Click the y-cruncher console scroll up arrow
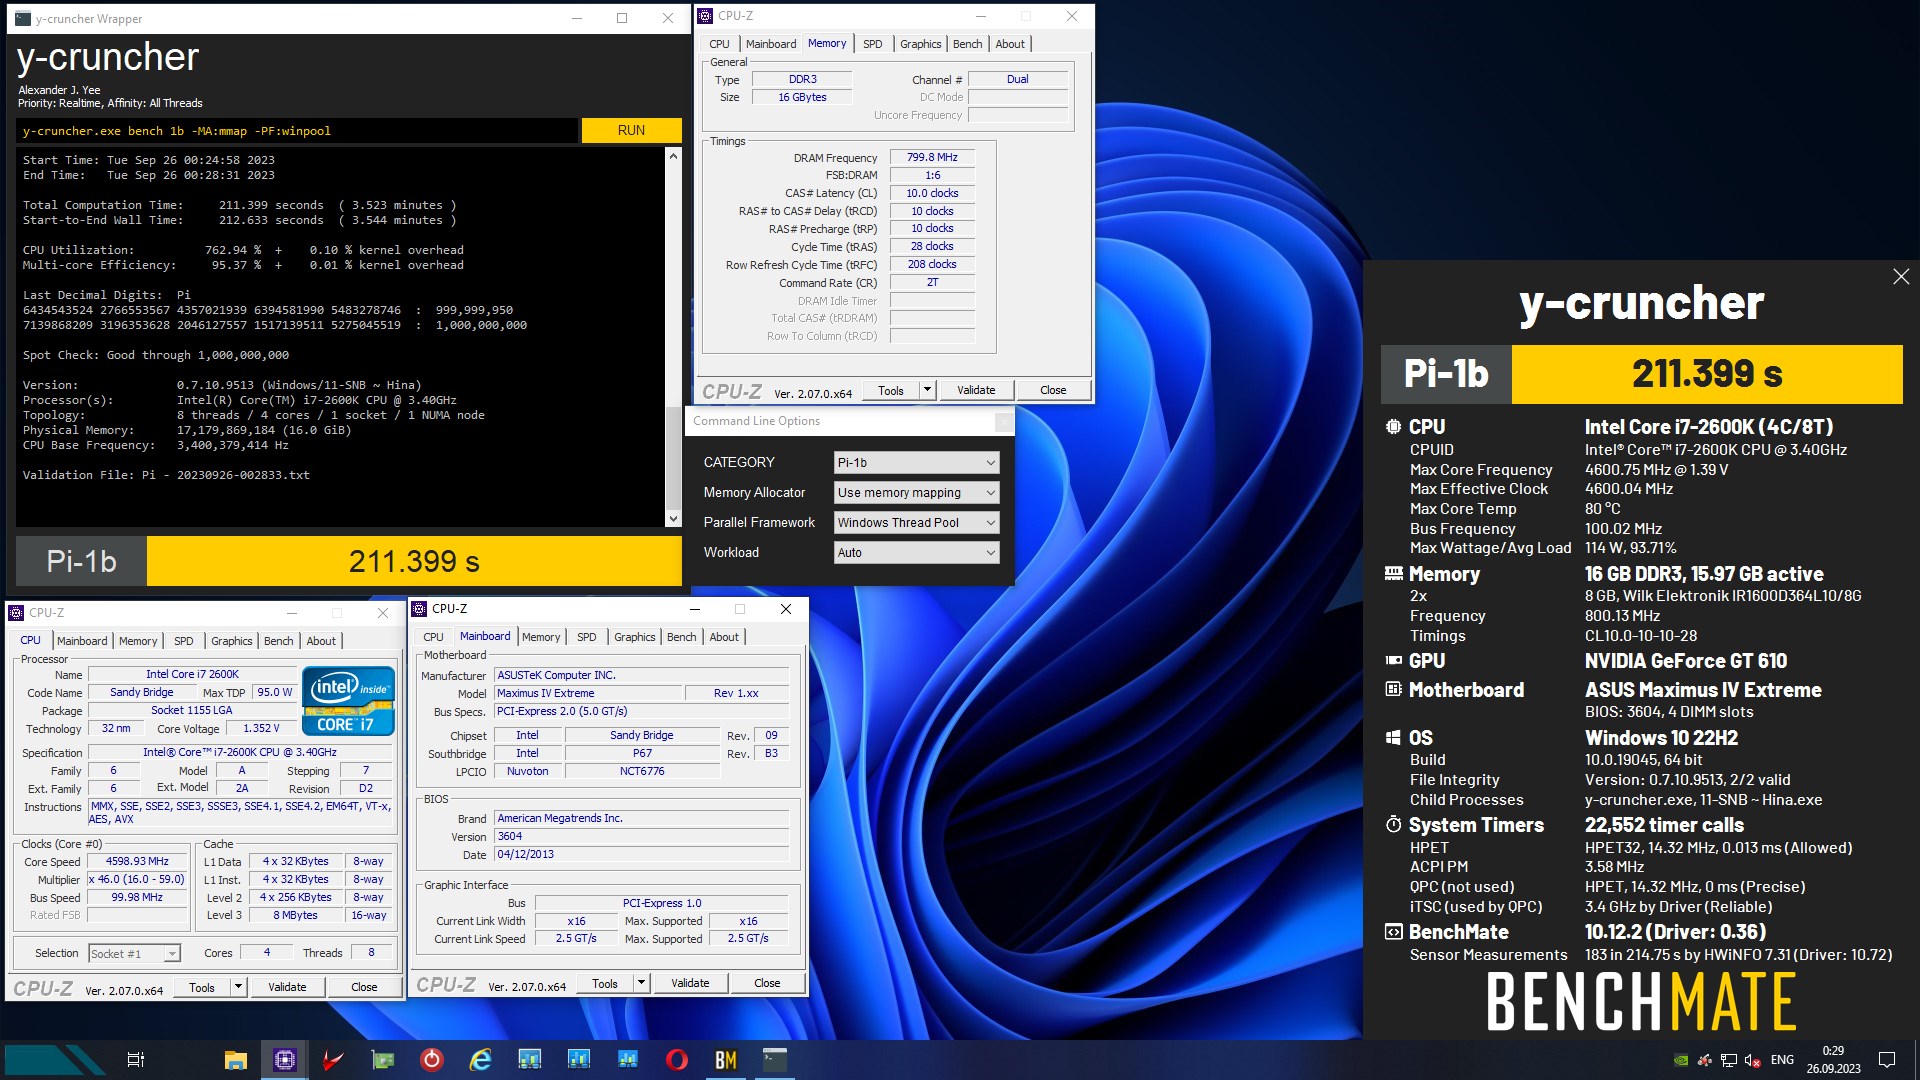The height and width of the screenshot is (1080, 1920). (x=673, y=156)
